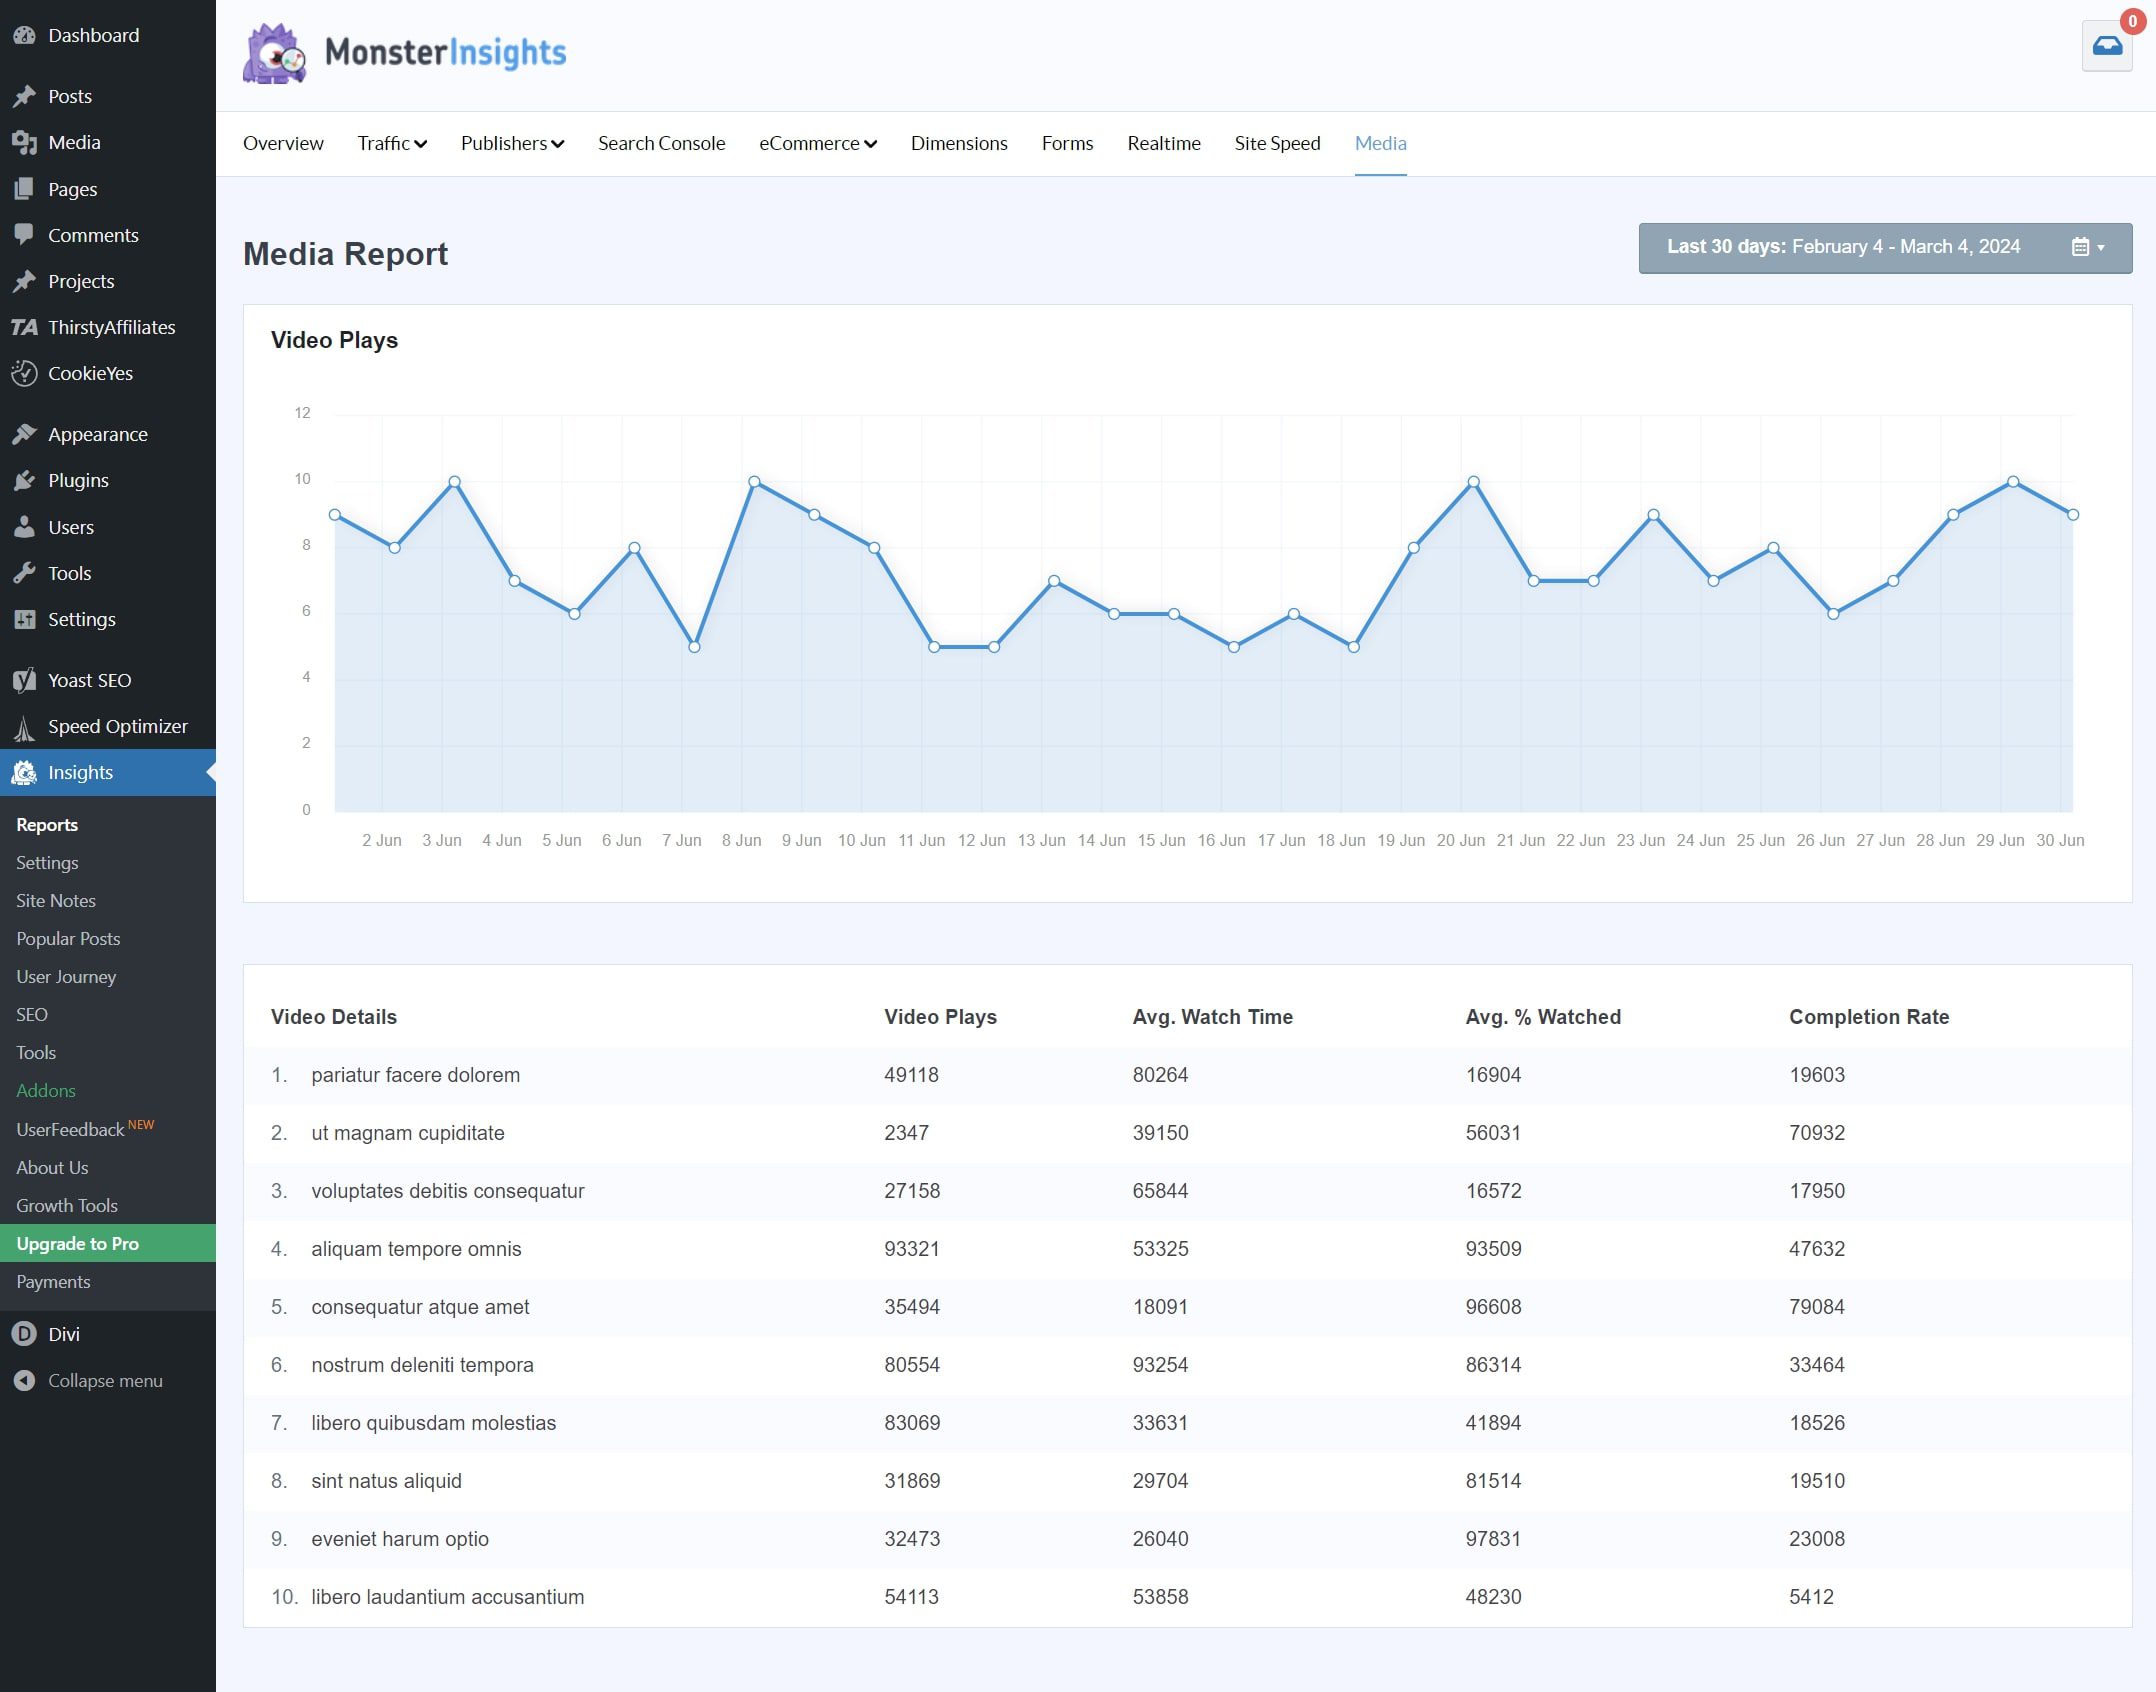
Task: Select the Media sidebar icon
Action: [x=26, y=142]
